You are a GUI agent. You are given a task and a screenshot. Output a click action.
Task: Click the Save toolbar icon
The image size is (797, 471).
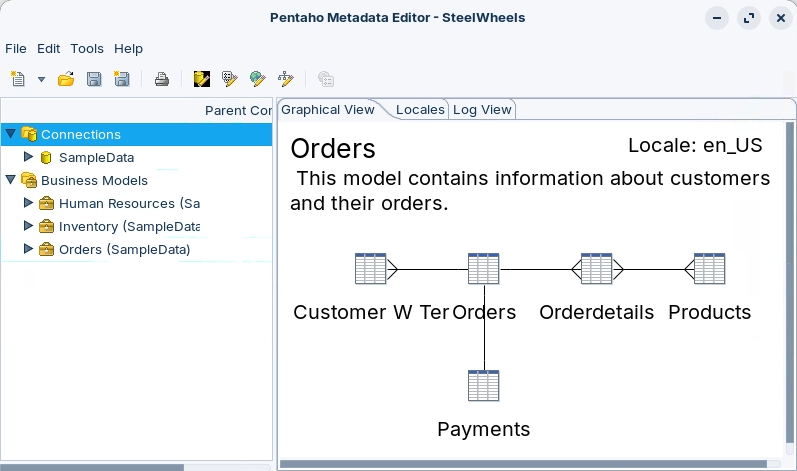click(x=94, y=79)
